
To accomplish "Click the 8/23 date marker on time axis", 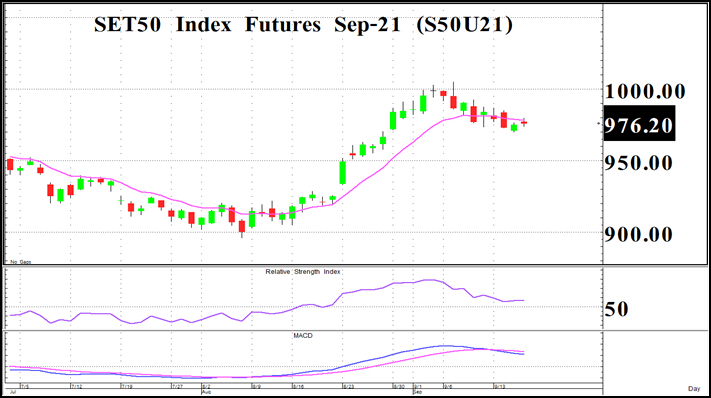I will pyautogui.click(x=348, y=387).
